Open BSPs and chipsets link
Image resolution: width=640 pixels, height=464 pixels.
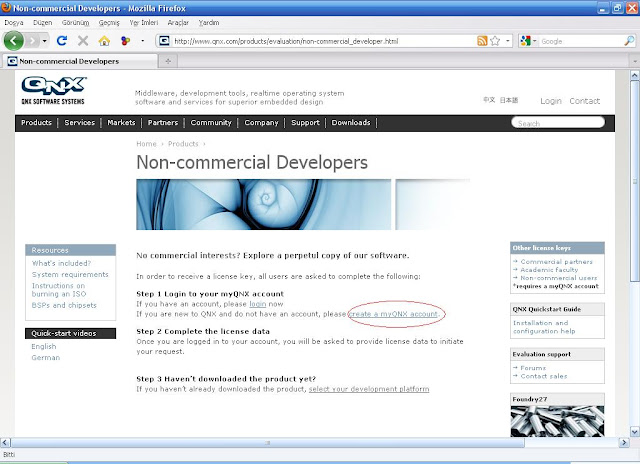pyautogui.click(x=64, y=305)
